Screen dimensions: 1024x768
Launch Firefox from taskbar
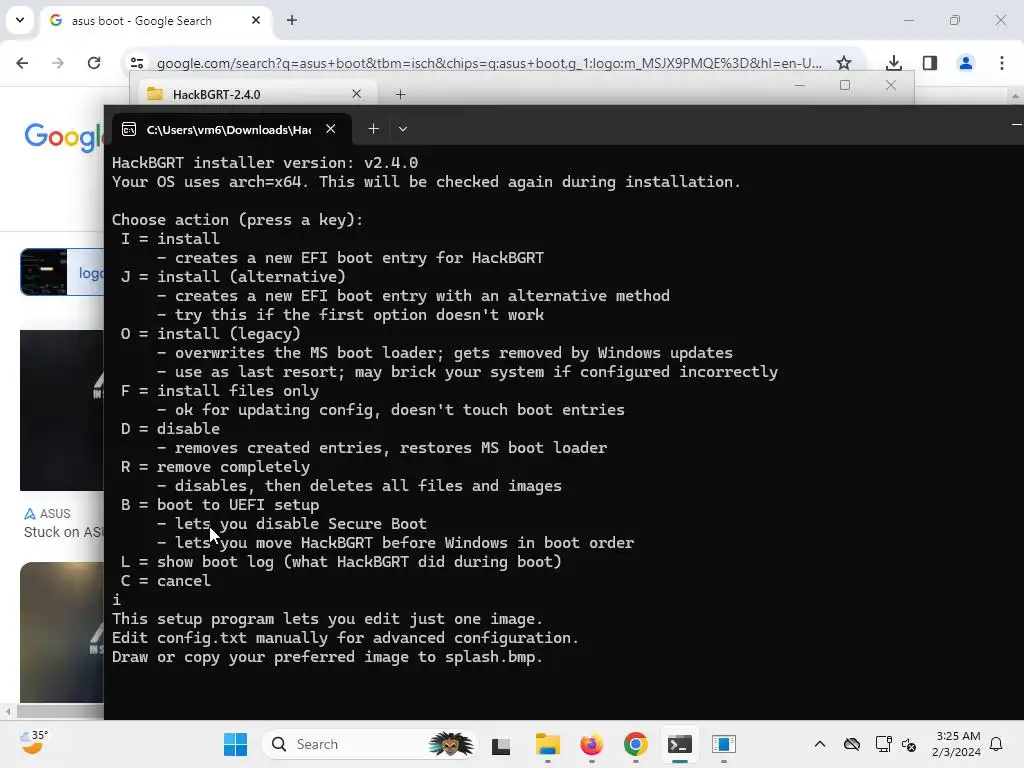coord(592,744)
